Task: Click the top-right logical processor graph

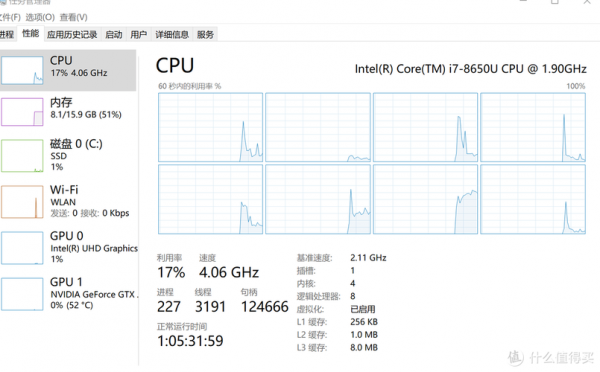Action: click(533, 127)
